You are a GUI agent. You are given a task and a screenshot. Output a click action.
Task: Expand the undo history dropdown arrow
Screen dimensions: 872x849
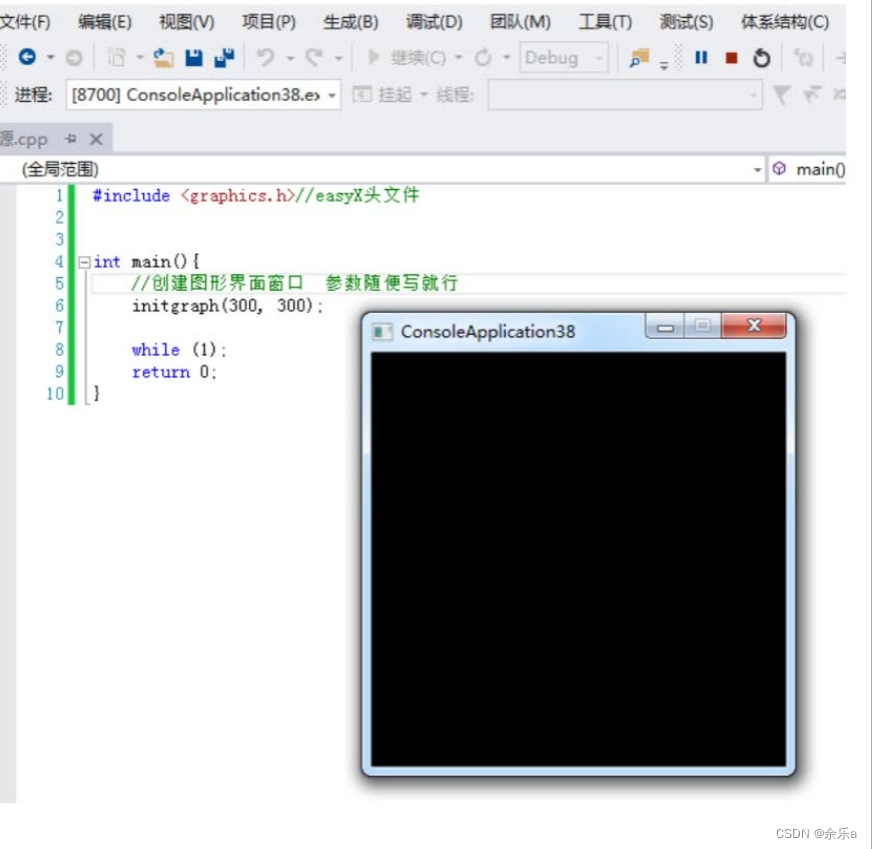pyautogui.click(x=290, y=58)
